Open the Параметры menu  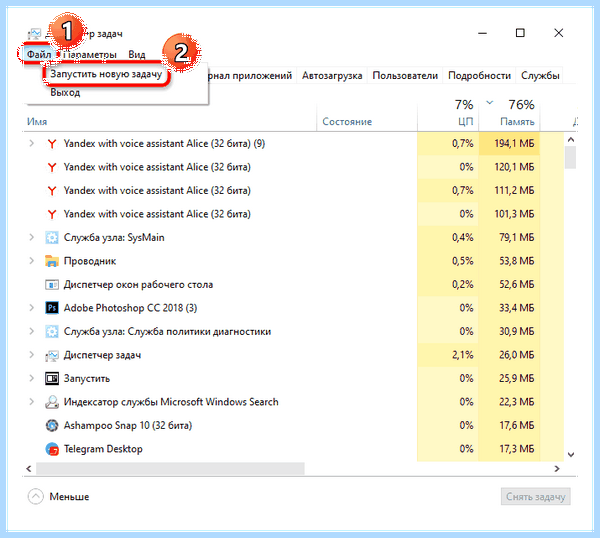click(90, 55)
